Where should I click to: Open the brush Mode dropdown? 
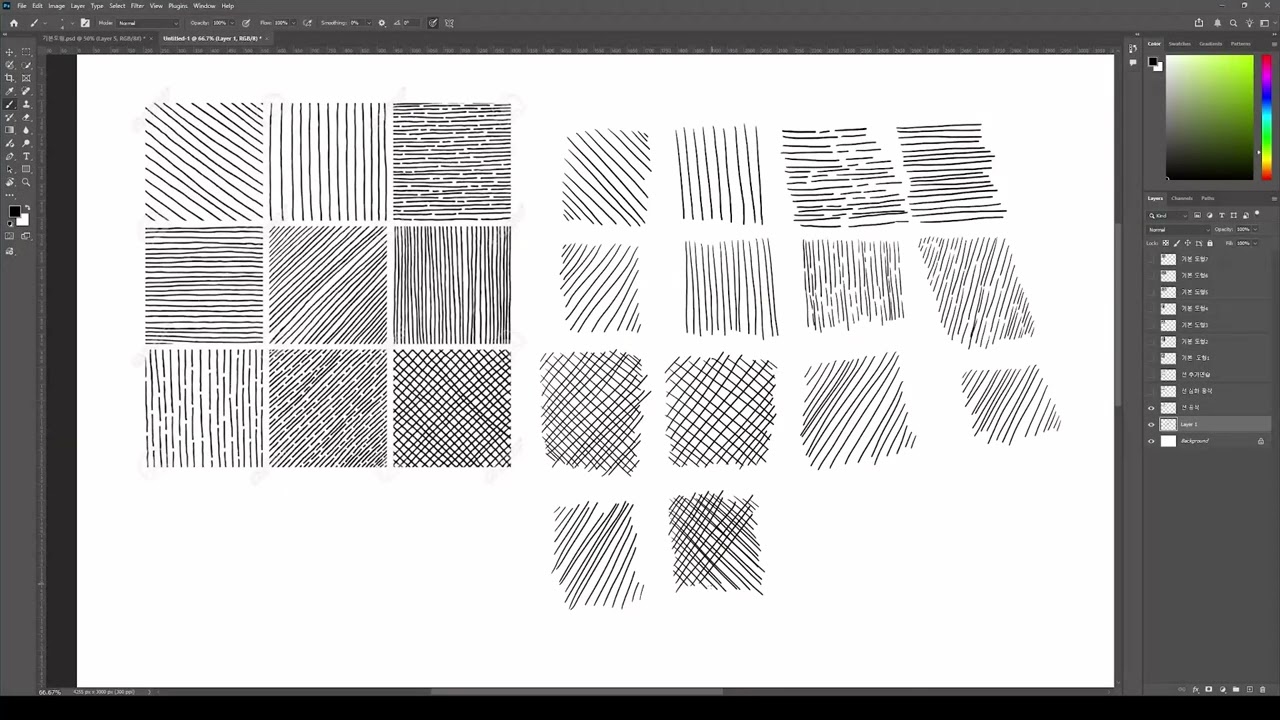pyautogui.click(x=148, y=22)
